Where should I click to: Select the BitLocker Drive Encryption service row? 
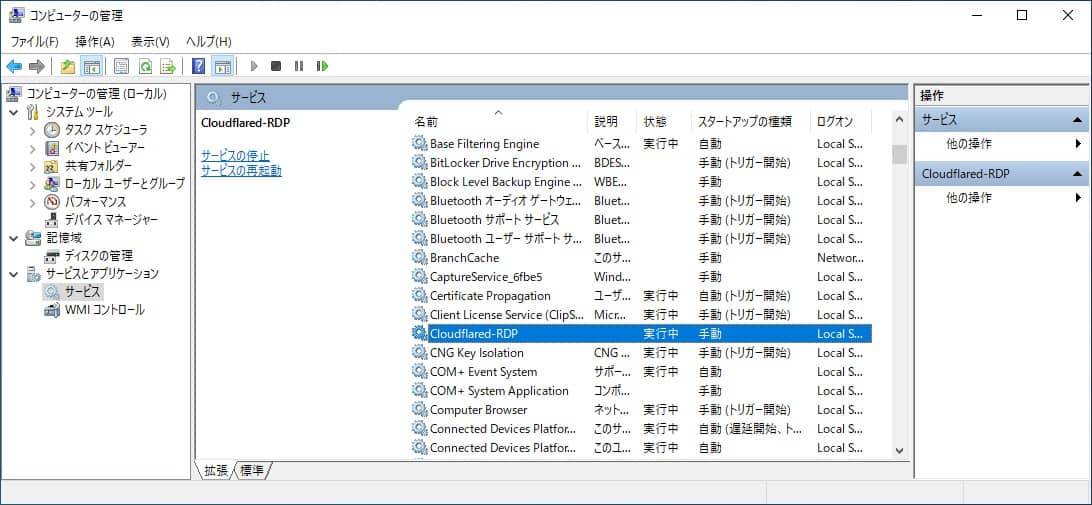tap(641, 163)
